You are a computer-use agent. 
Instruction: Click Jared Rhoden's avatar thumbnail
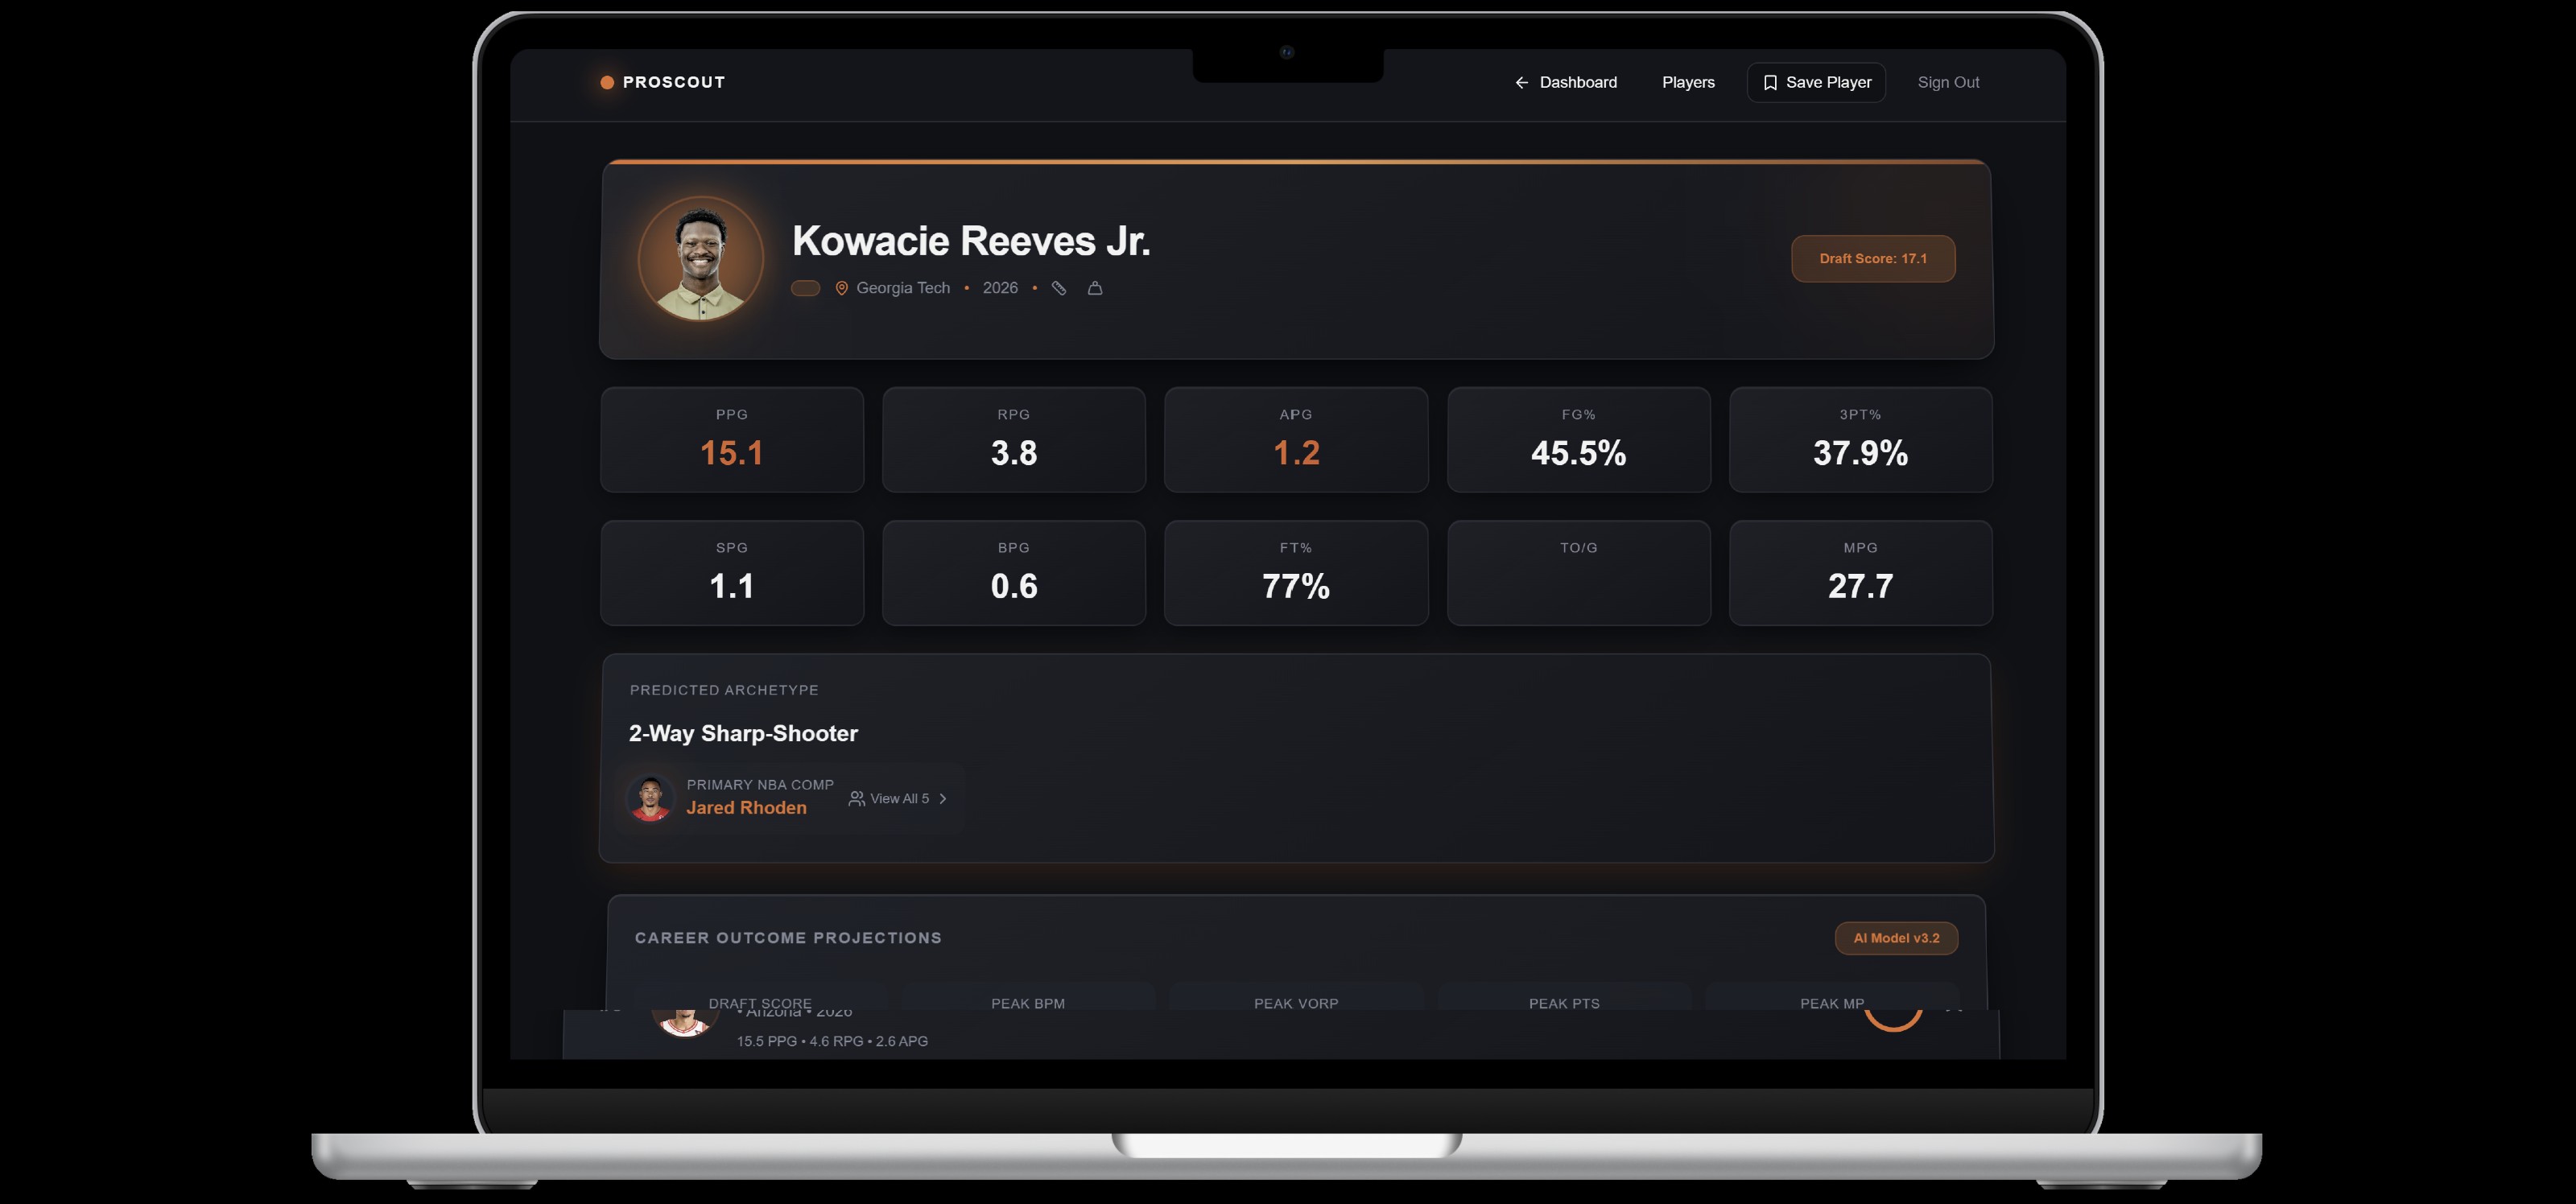point(651,798)
